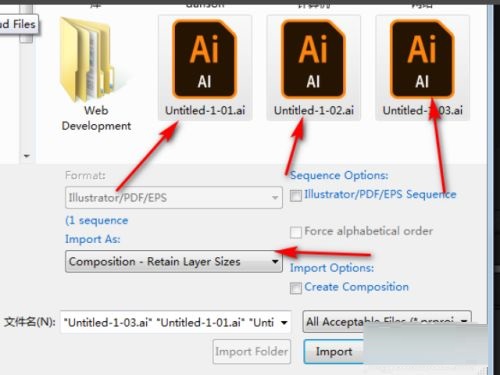
Task: Click the Web Development folder name
Action: click(96, 118)
